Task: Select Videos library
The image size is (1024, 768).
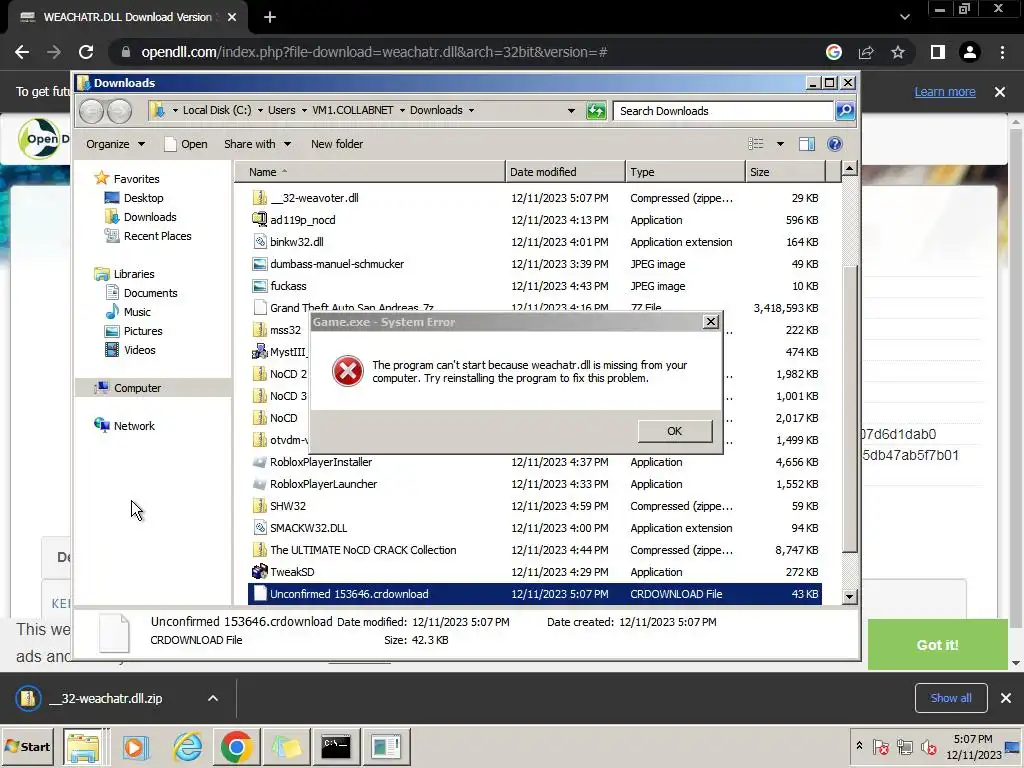Action: tap(131, 350)
